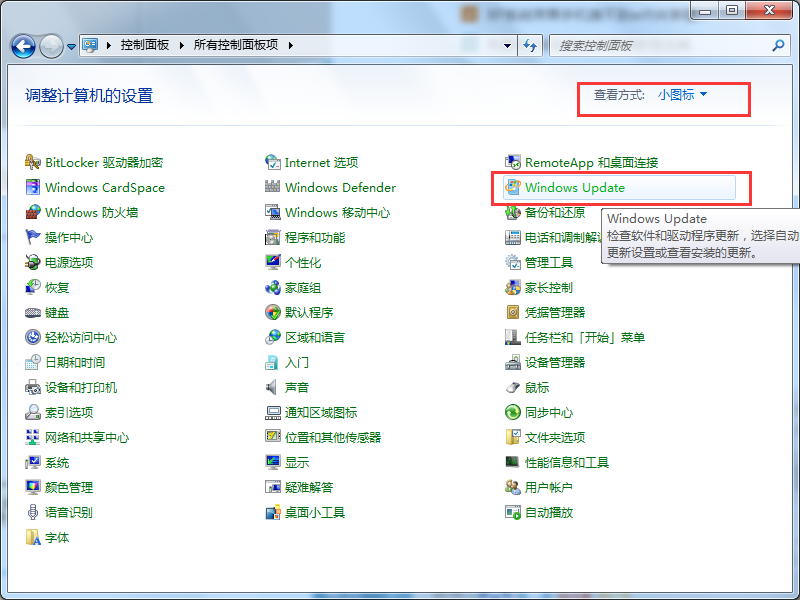
Task: Open the 语音识别 microphone icon
Action: click(33, 512)
